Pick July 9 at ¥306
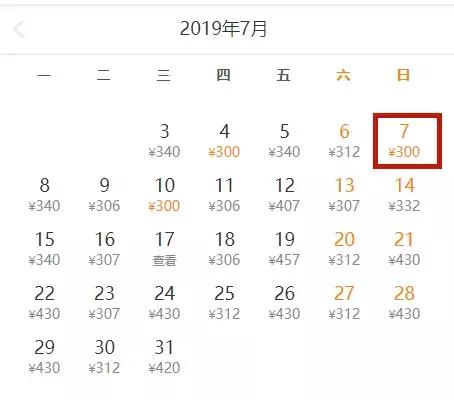454x400 pixels. point(104,195)
